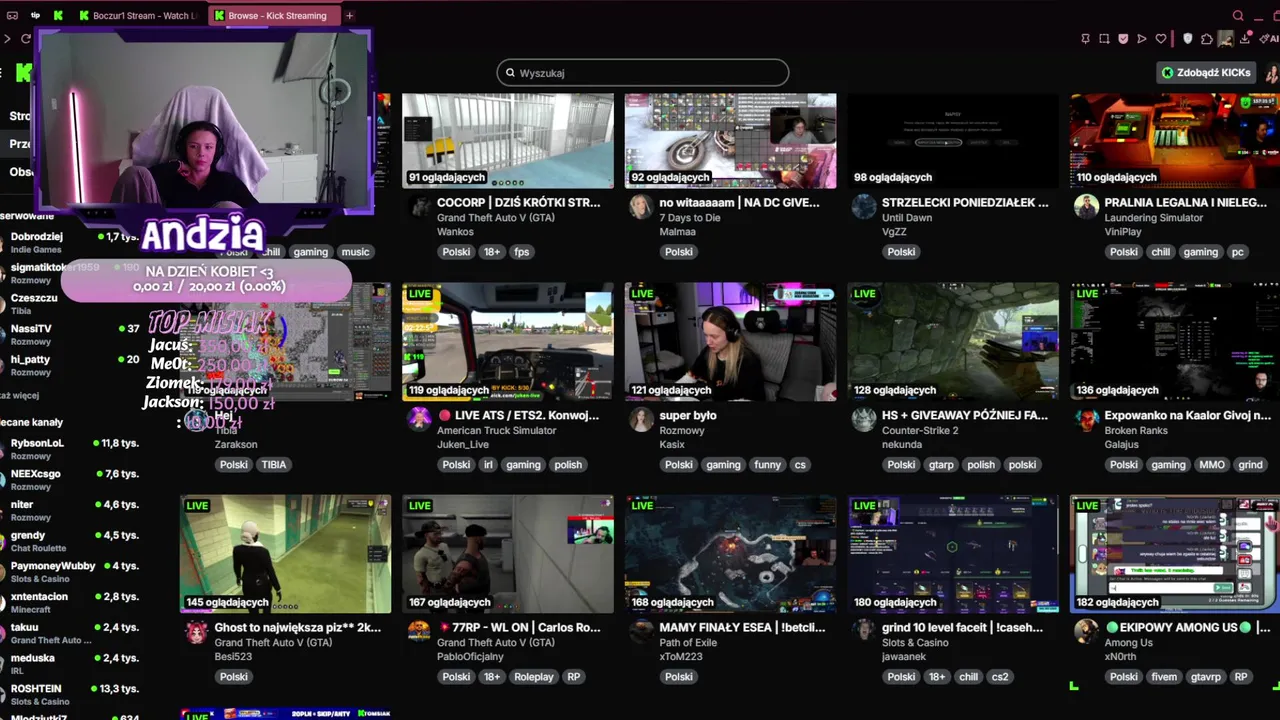1280x720 pixels.
Task: Open hi_patty channel in sidebar
Action: point(70,365)
